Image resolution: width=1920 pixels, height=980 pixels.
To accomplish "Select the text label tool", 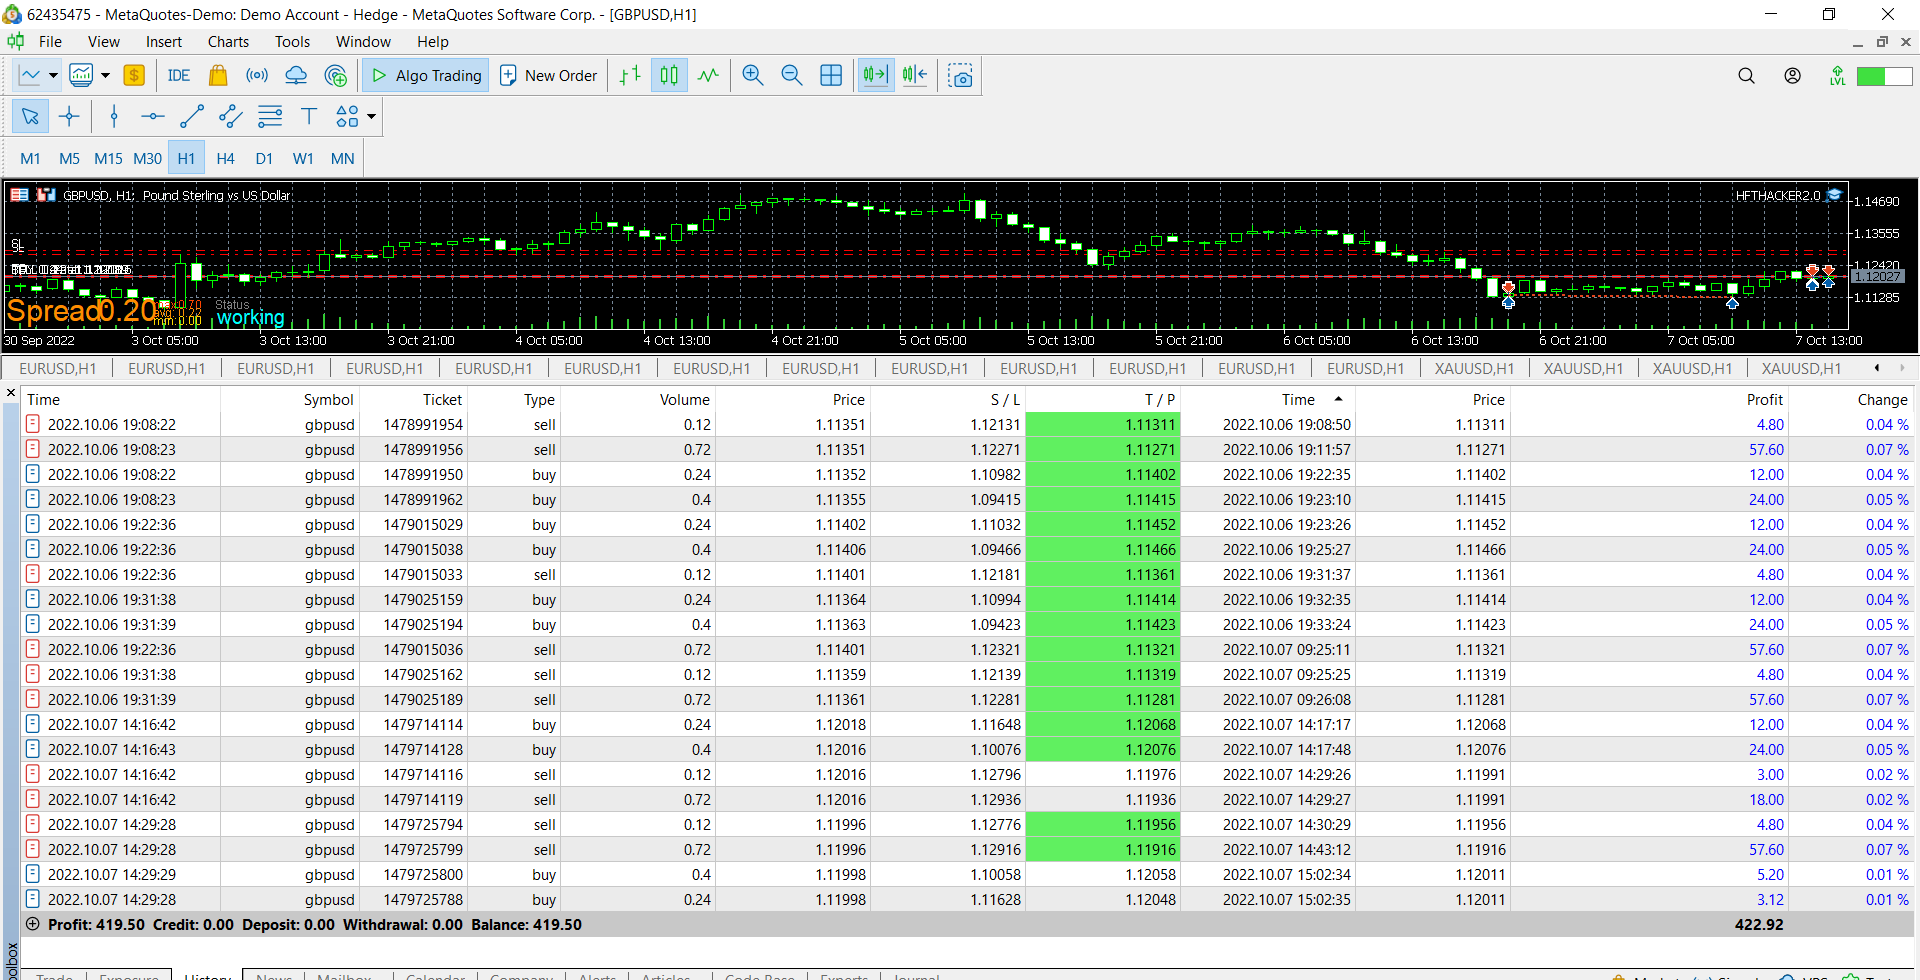I will tap(309, 117).
